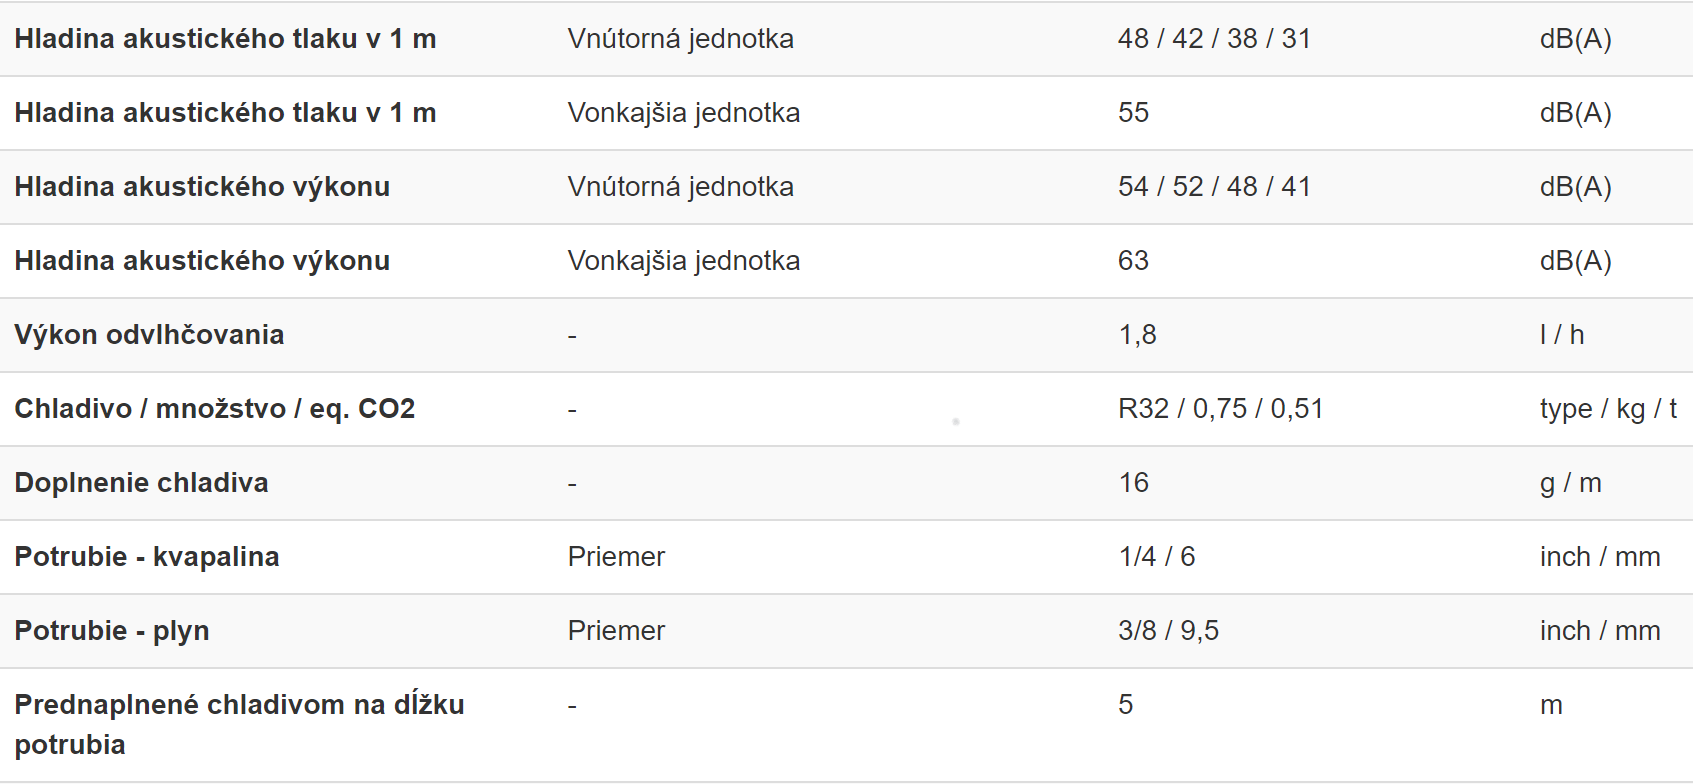Click the 'Potrubie - plyn' row label
Screen dimensions: 1698x784
112,631
